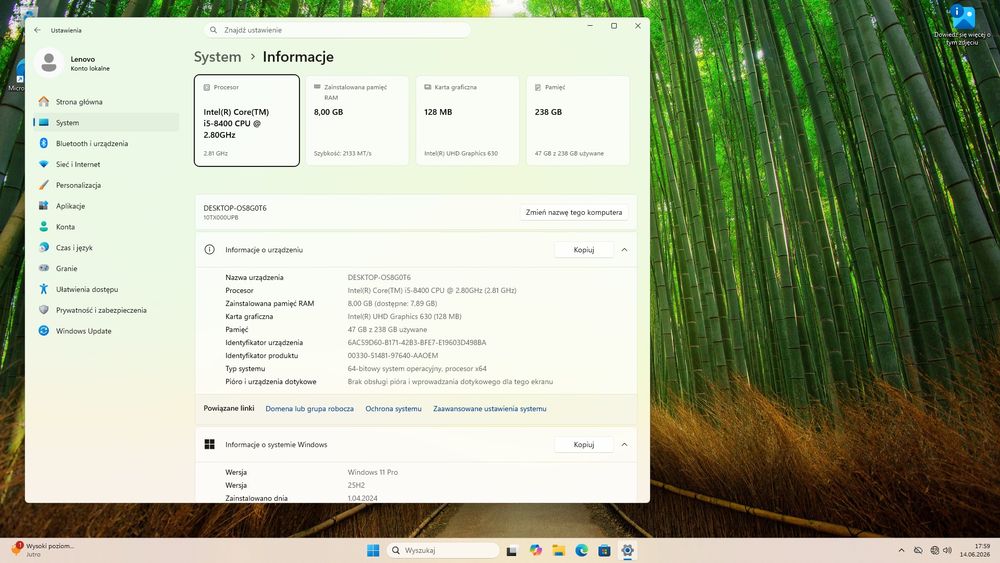Image resolution: width=1000 pixels, height=563 pixels.
Task: Open Domena lub grupa robocza link
Action: pyautogui.click(x=309, y=409)
